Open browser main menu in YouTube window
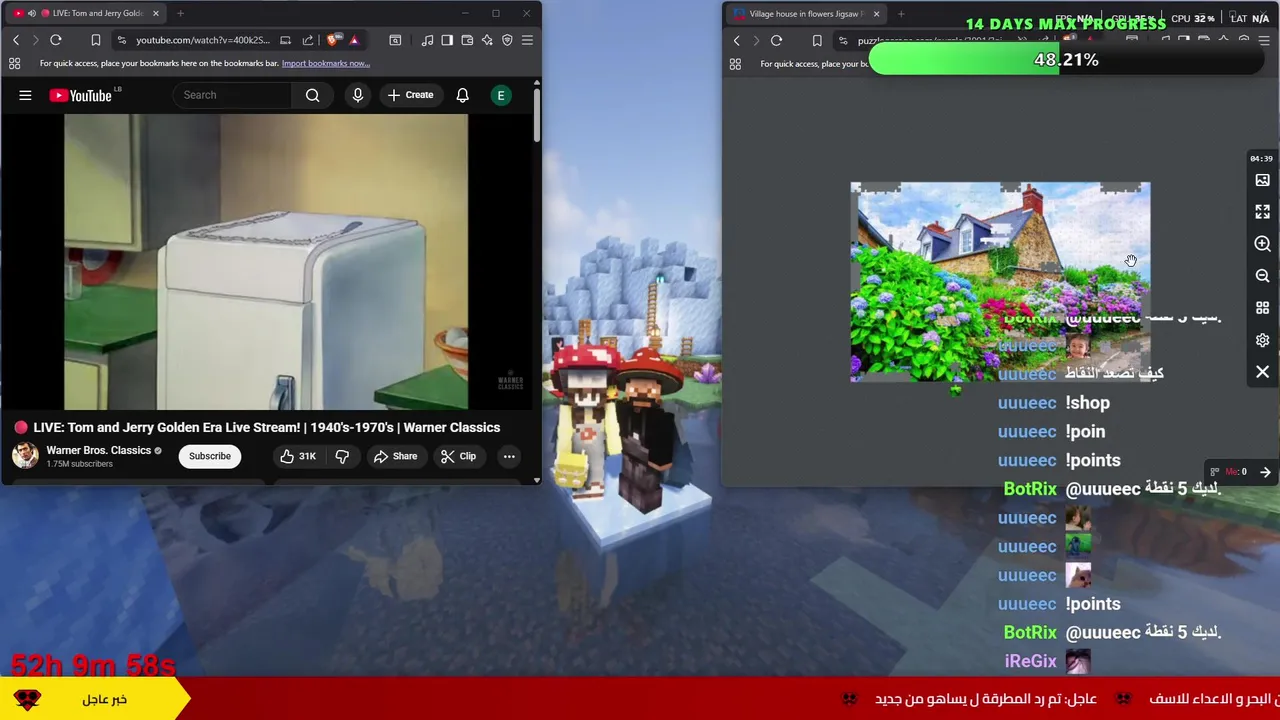 pyautogui.click(x=527, y=40)
